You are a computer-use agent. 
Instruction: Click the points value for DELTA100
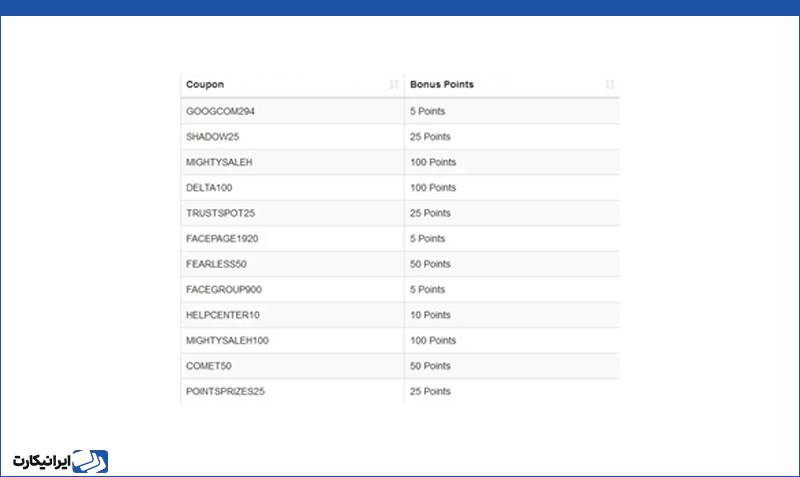coord(433,188)
